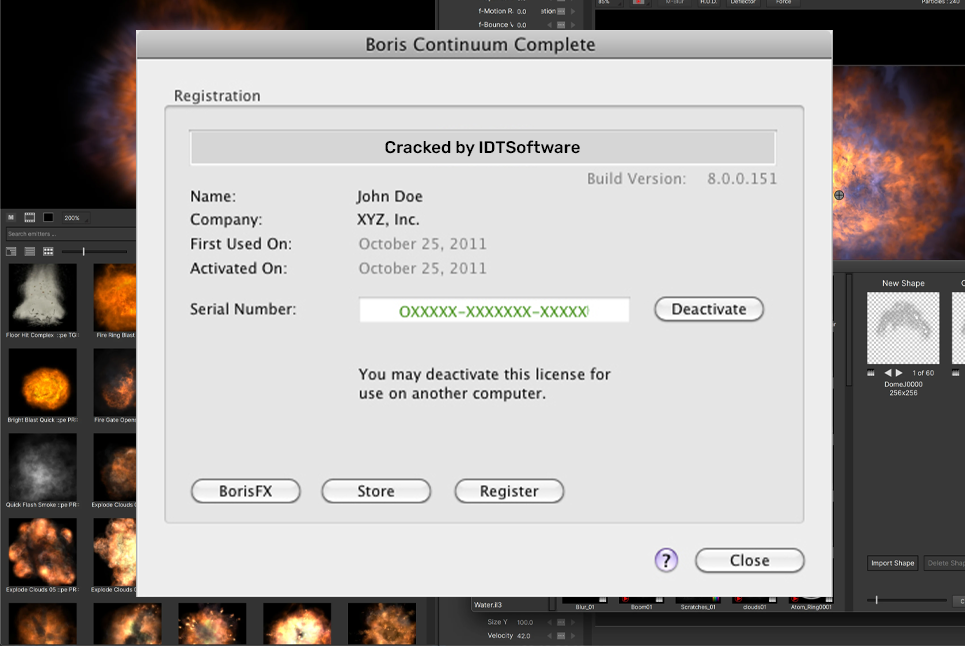This screenshot has height=646, width=965.
Task: Click the f-Bounce keyframe icon
Action: pyautogui.click(x=561, y=25)
